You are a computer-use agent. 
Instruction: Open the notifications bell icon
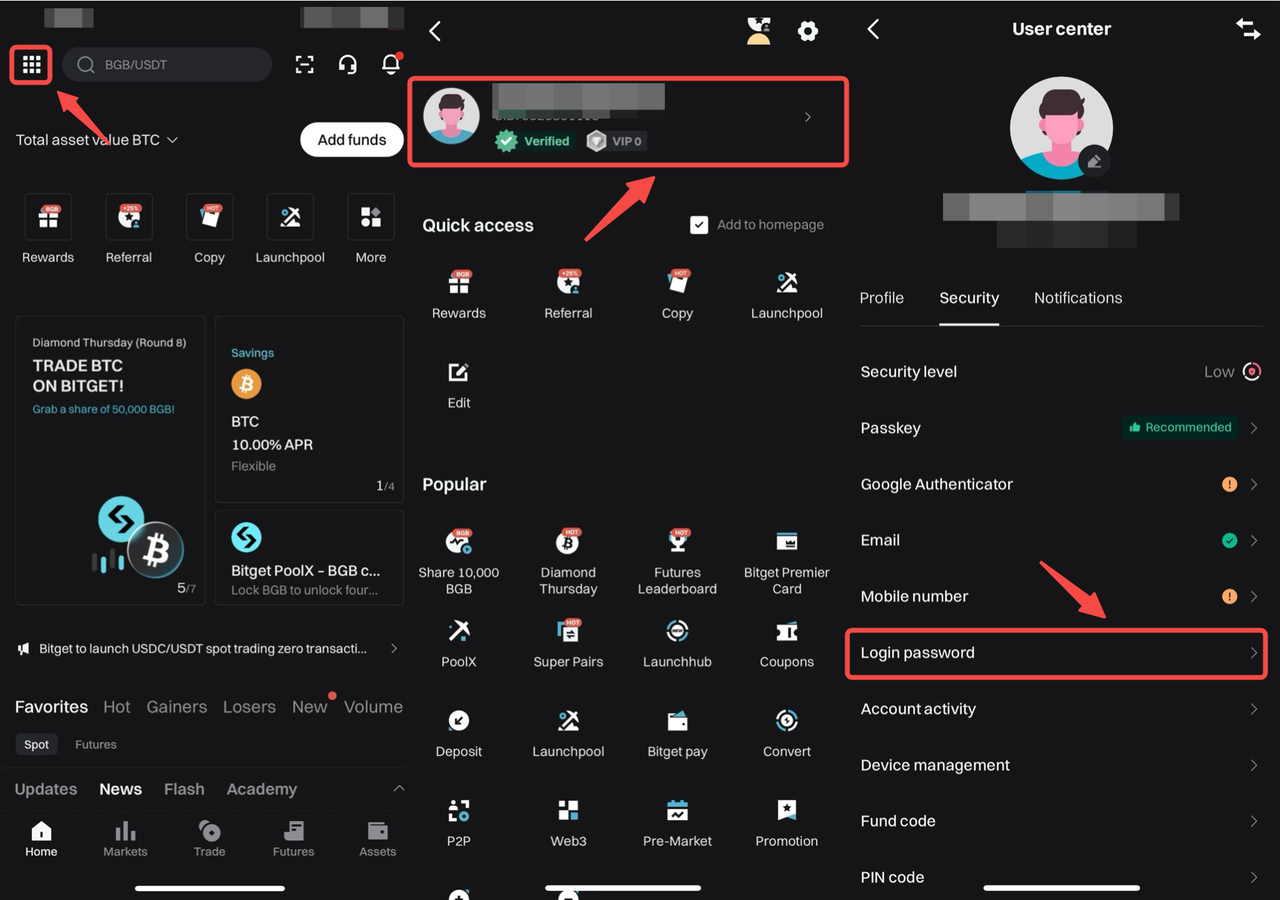[x=391, y=64]
